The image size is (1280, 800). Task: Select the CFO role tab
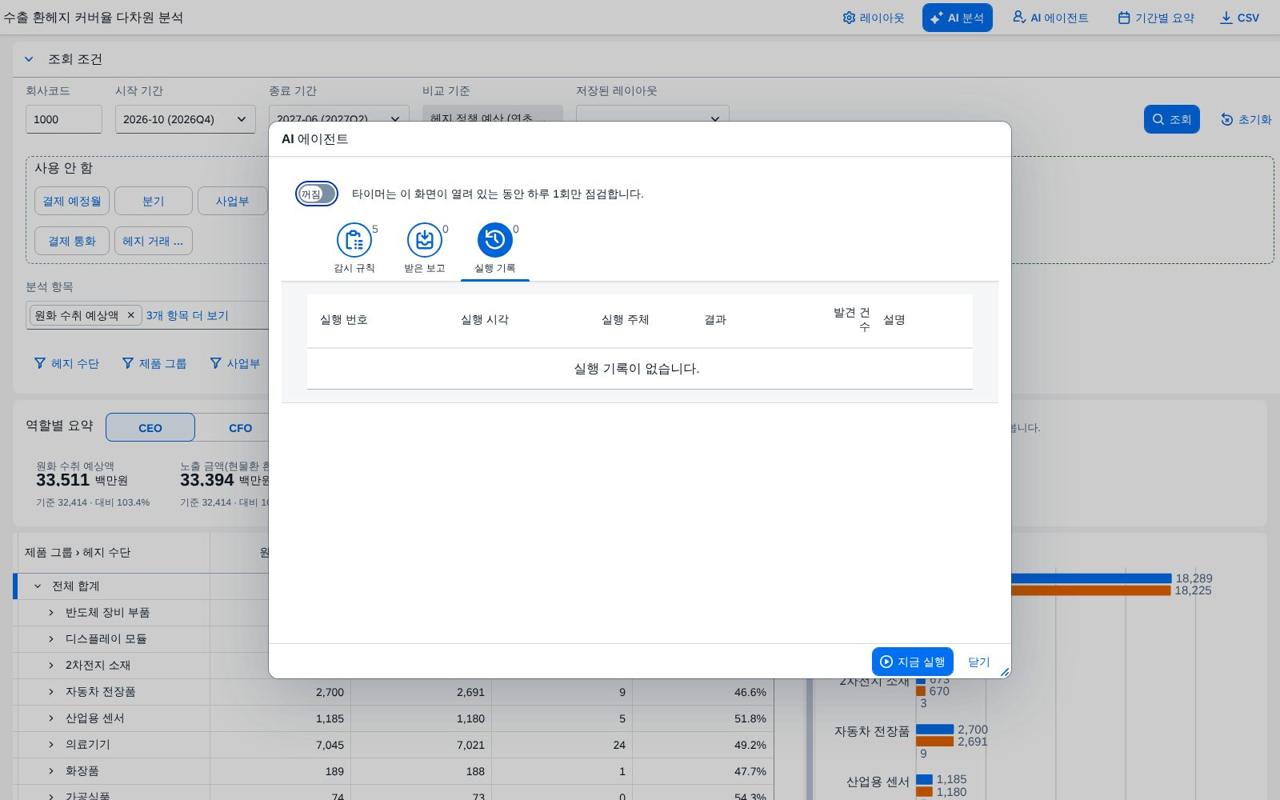[240, 428]
